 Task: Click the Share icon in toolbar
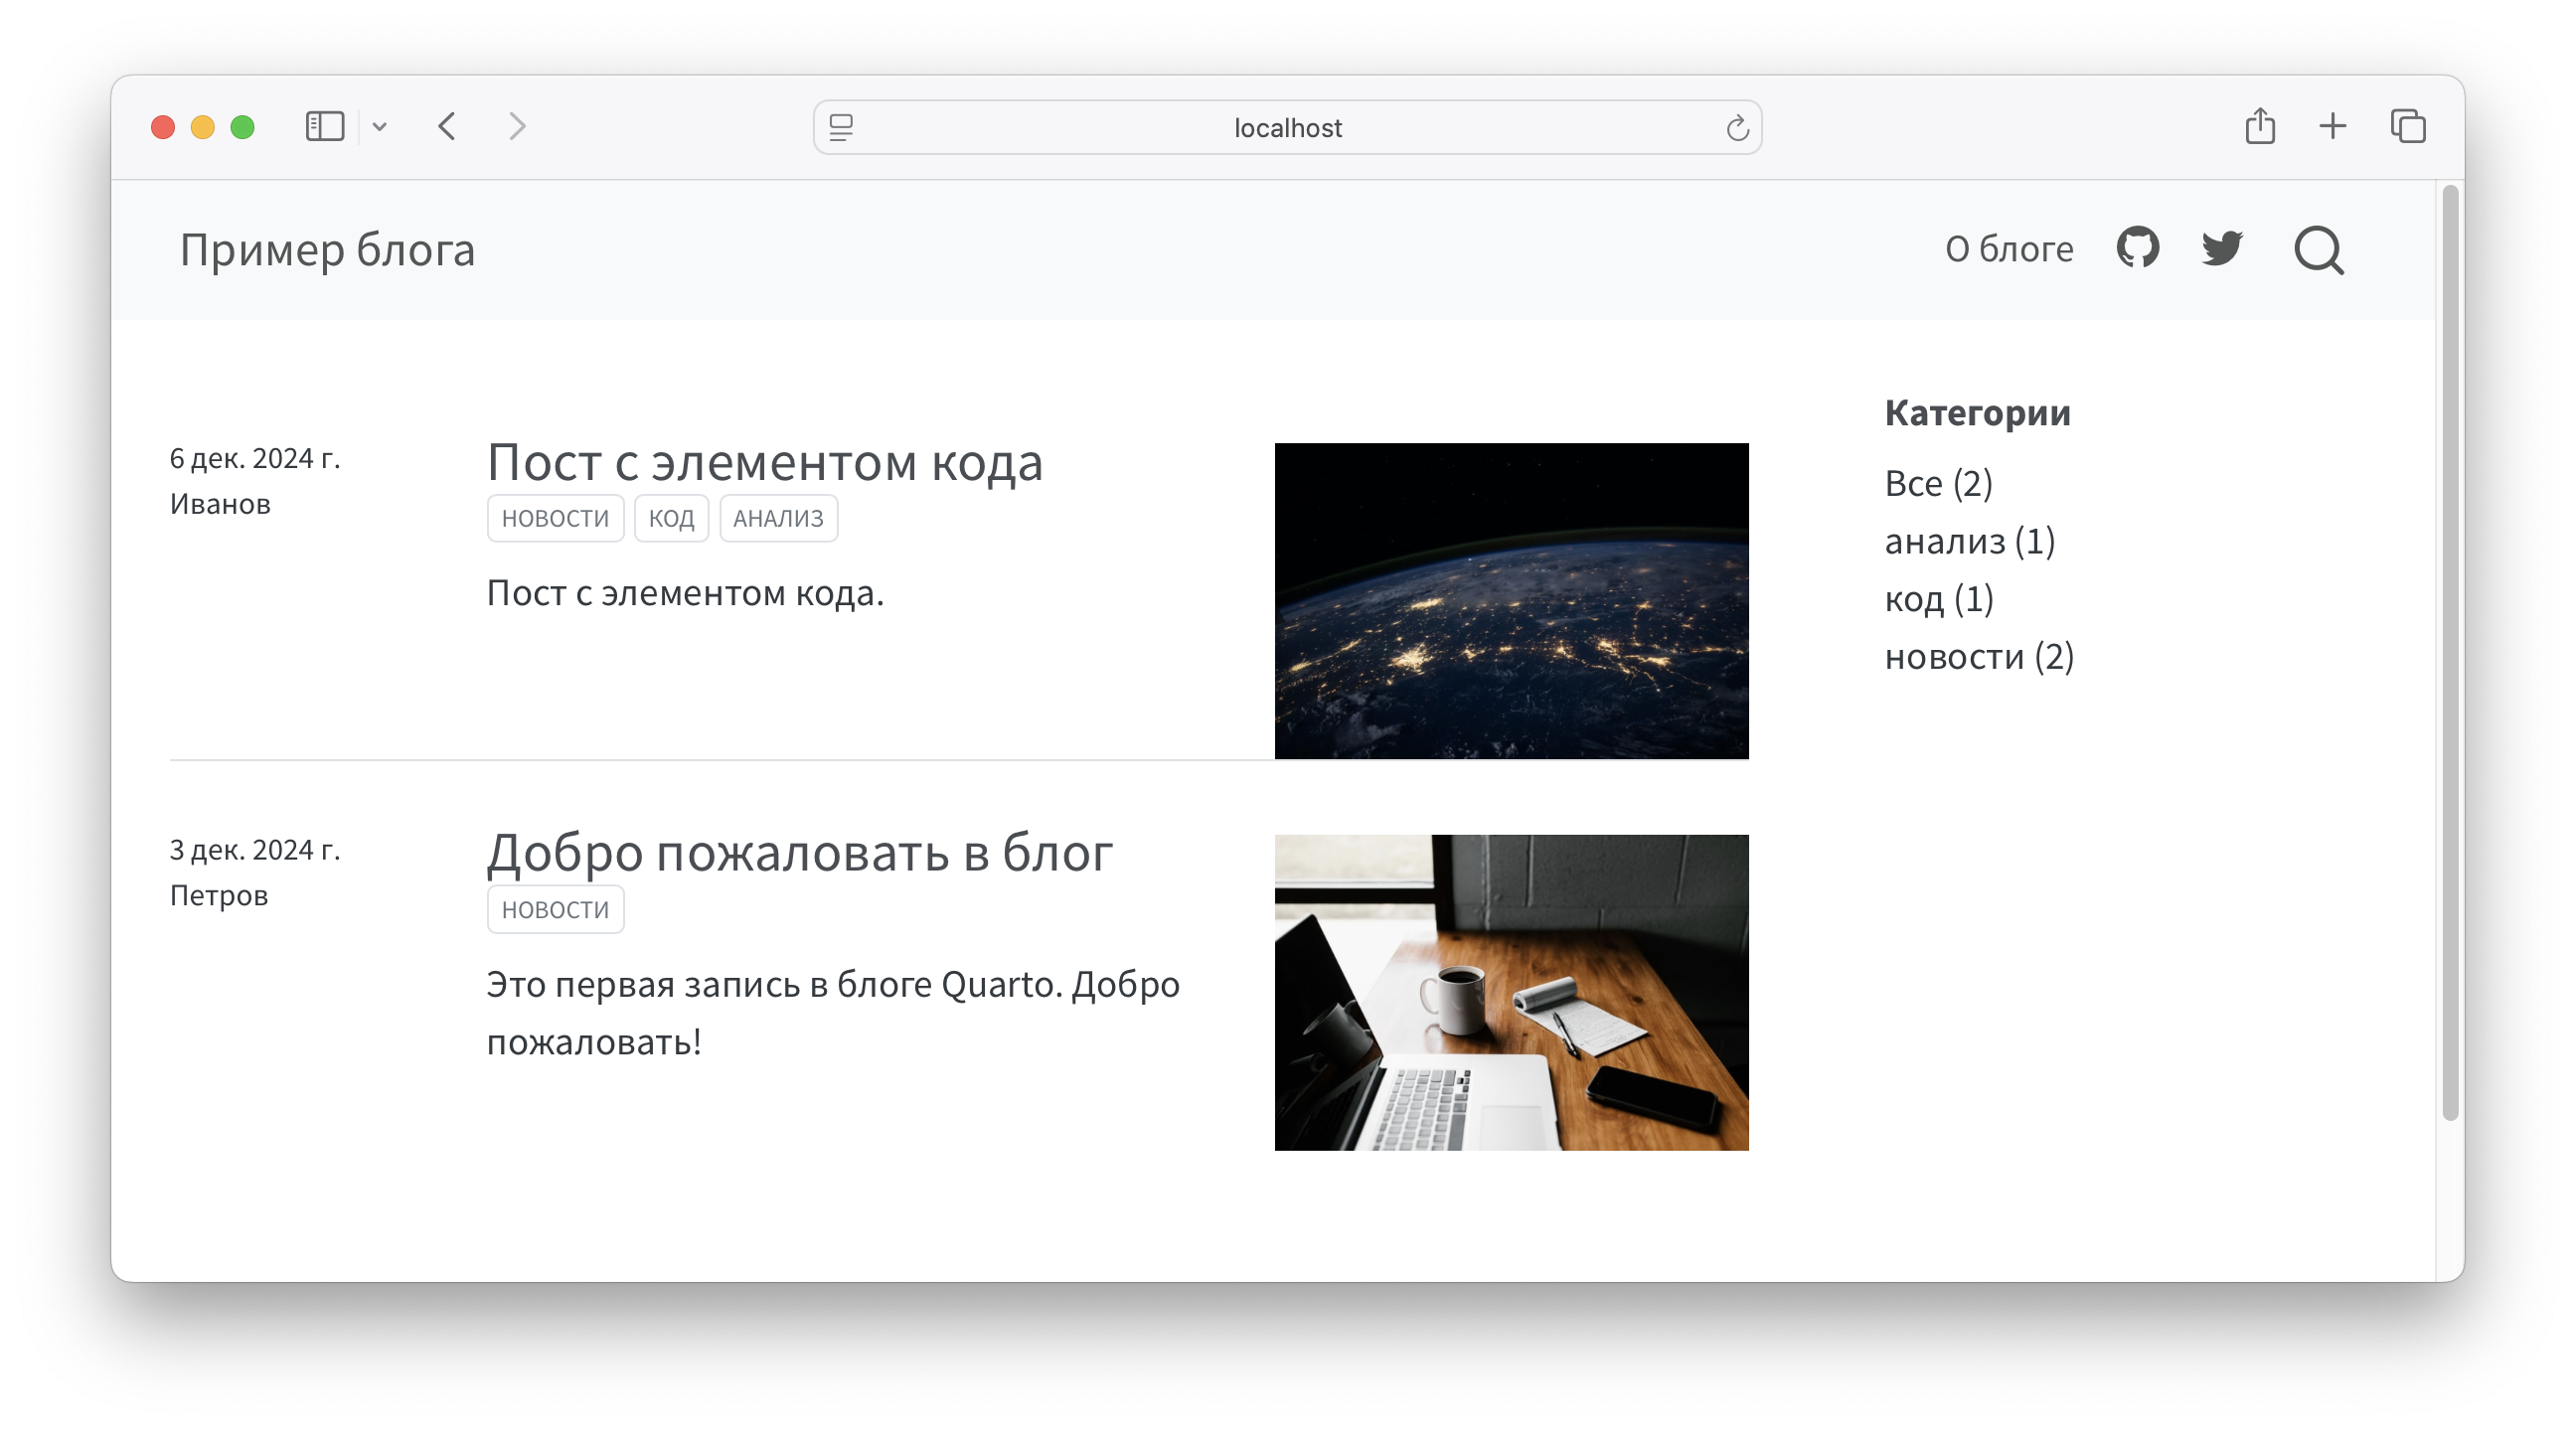2259,127
